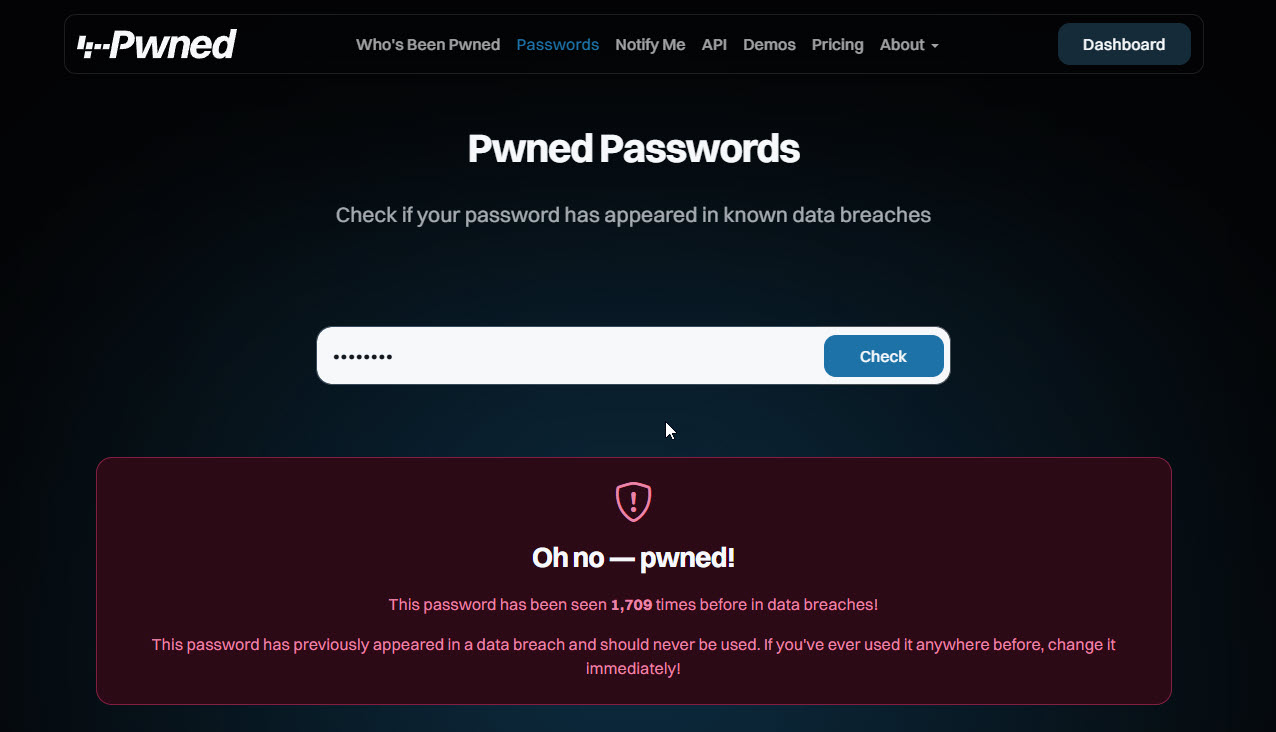
Task: Click 'This password has been seen' line
Action: pyautogui.click(x=498, y=605)
